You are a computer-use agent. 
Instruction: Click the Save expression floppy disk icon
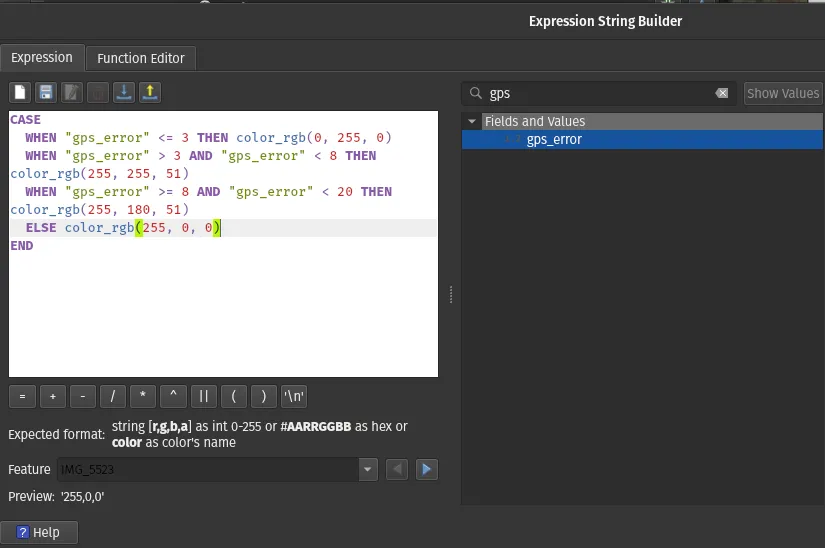pos(45,93)
